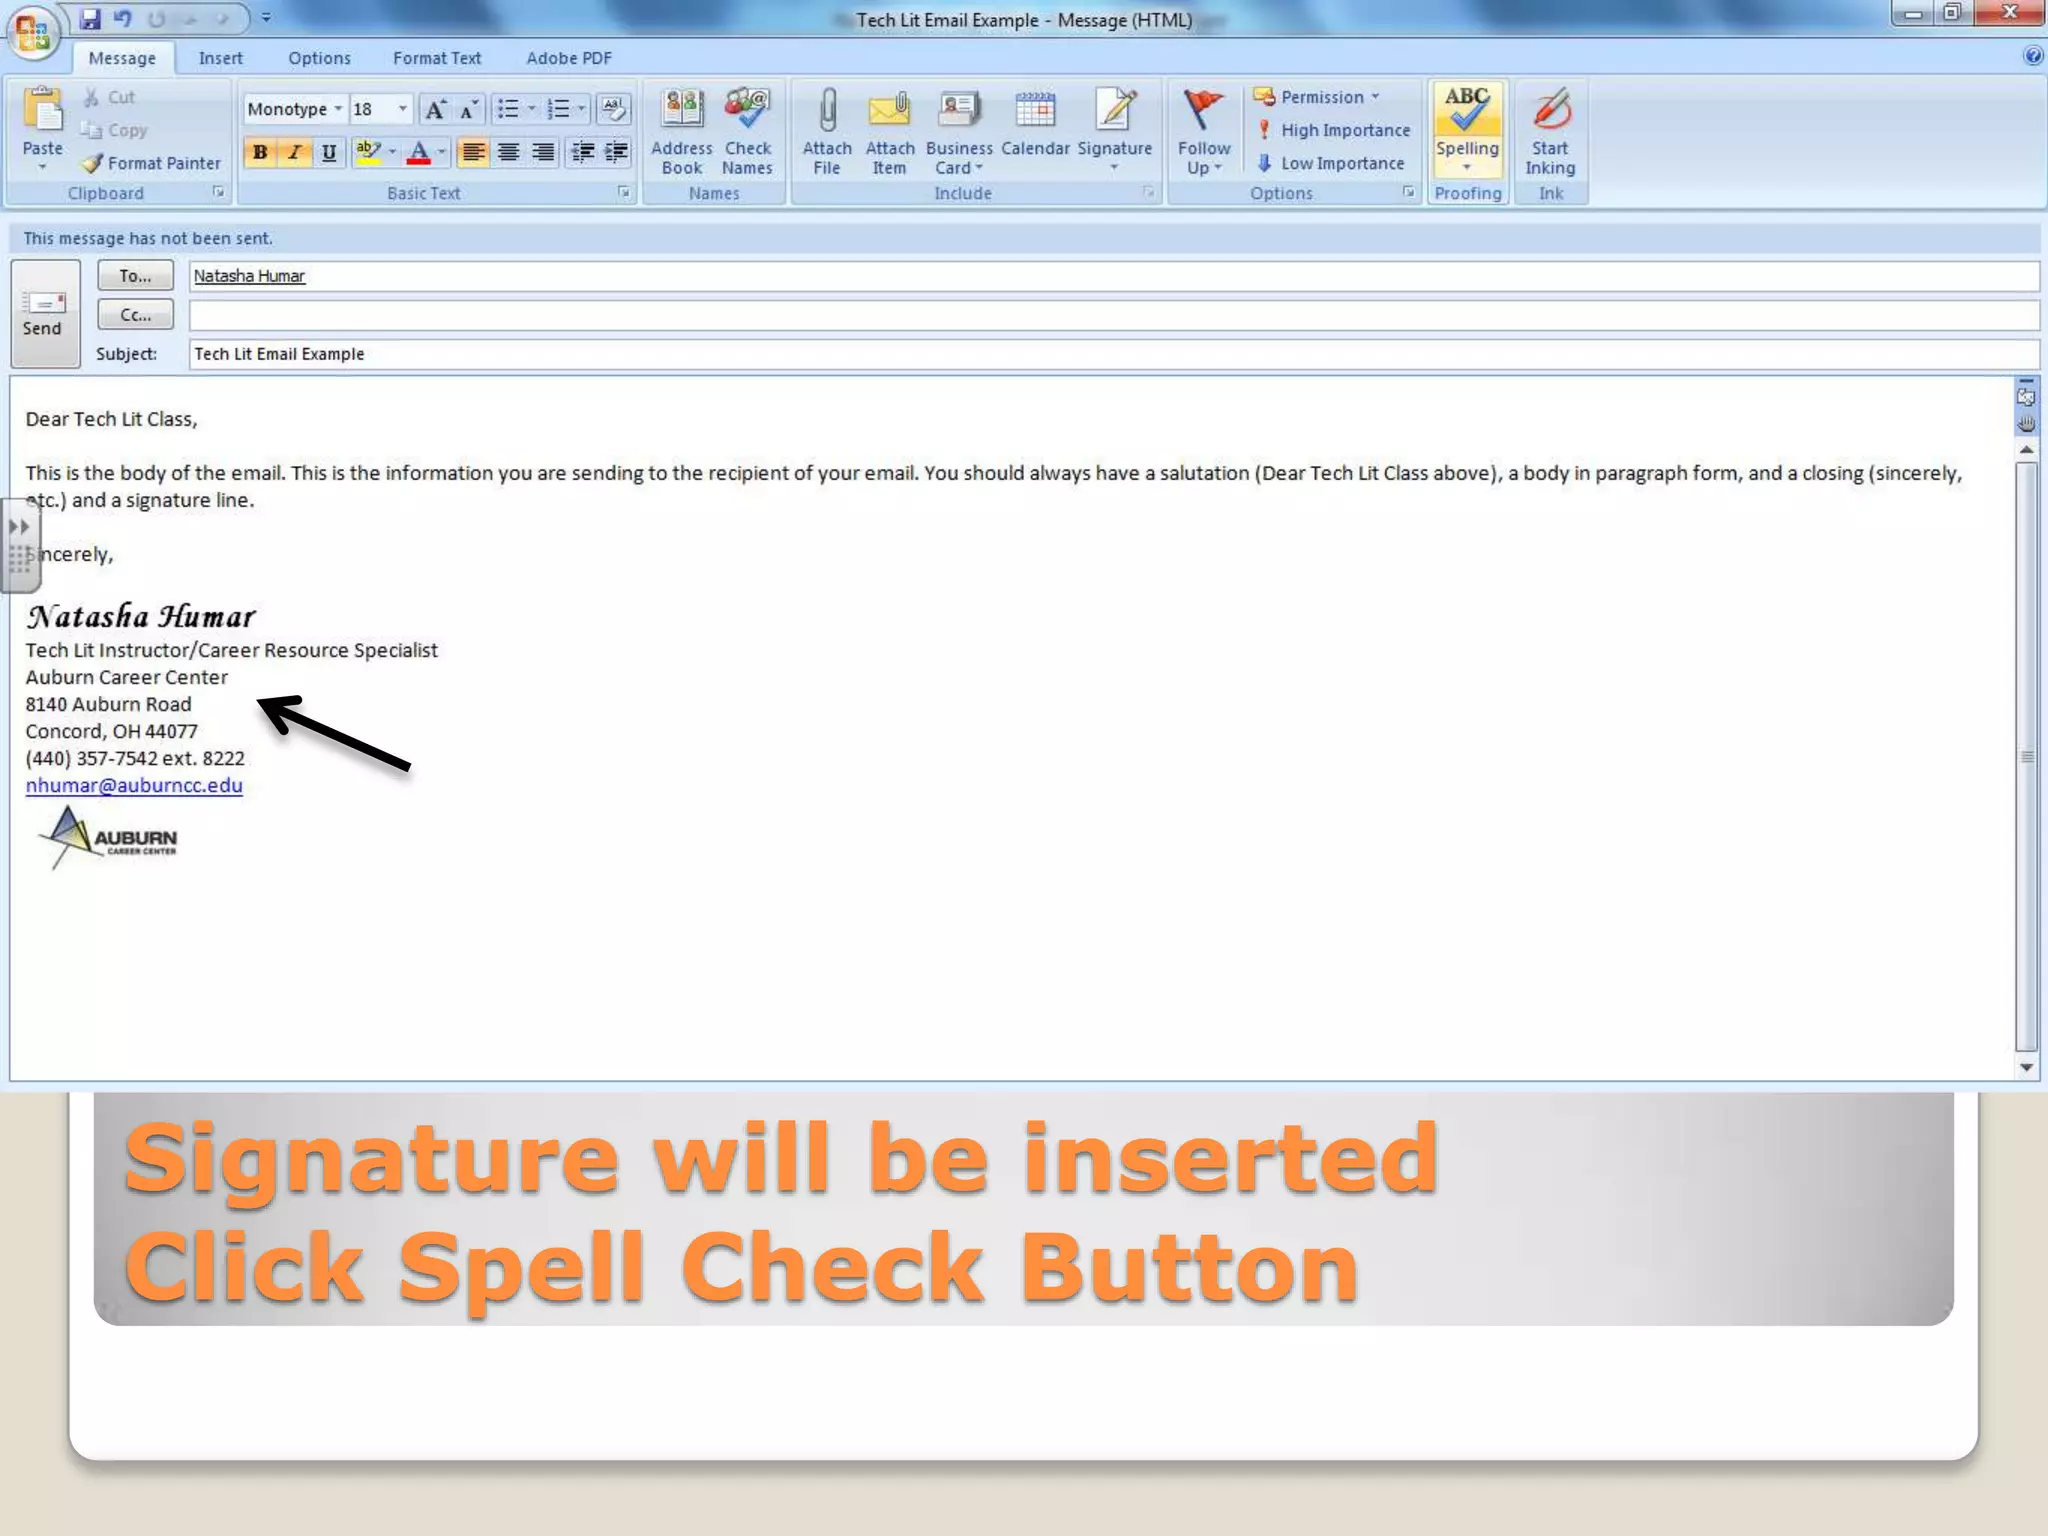The width and height of the screenshot is (2048, 1536).
Task: Toggle Underline formatting
Action: [x=328, y=152]
